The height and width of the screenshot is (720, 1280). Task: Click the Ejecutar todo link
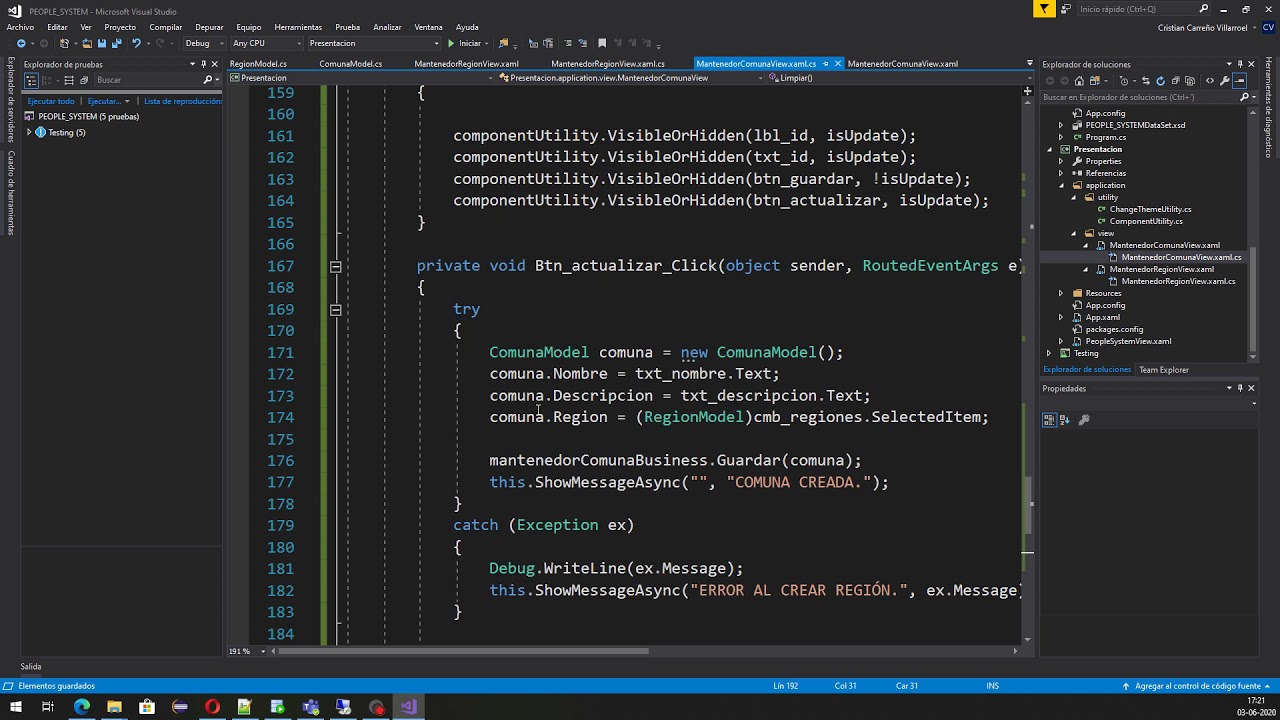tap(51, 101)
